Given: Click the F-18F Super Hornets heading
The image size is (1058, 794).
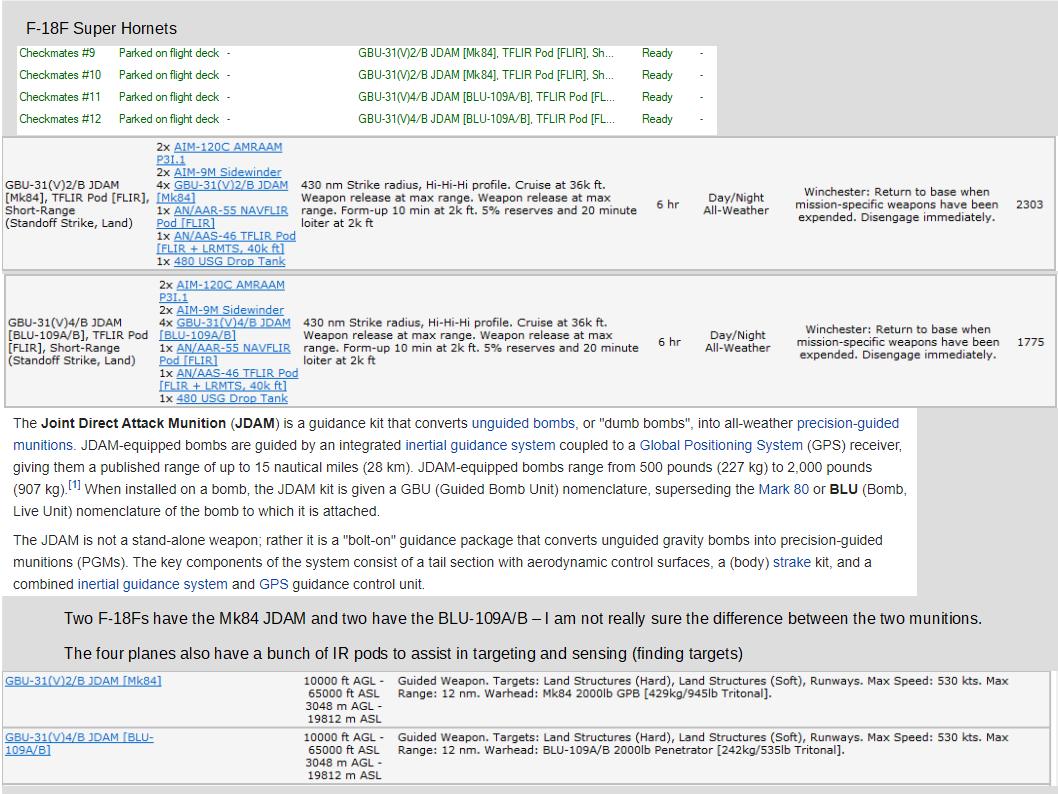Looking at the screenshot, I should (101, 28).
